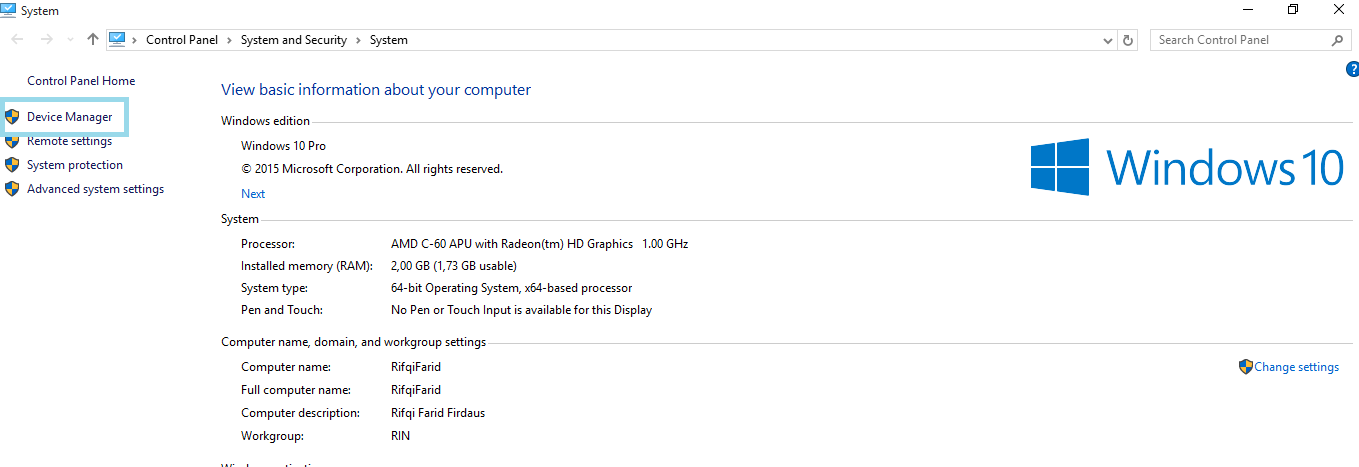This screenshot has width=1359, height=467.
Task: Click the back navigation arrow
Action: pos(17,40)
